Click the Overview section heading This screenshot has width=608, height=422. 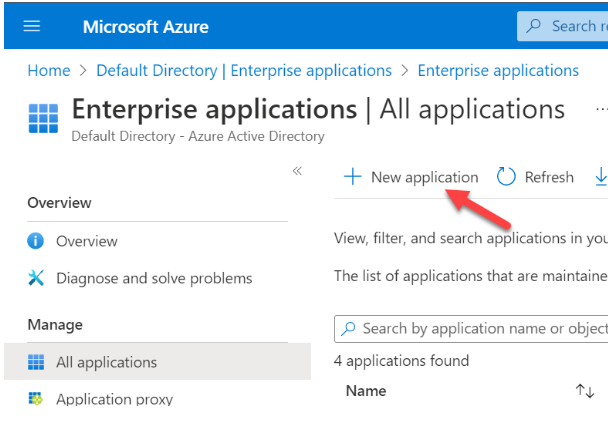[59, 203]
